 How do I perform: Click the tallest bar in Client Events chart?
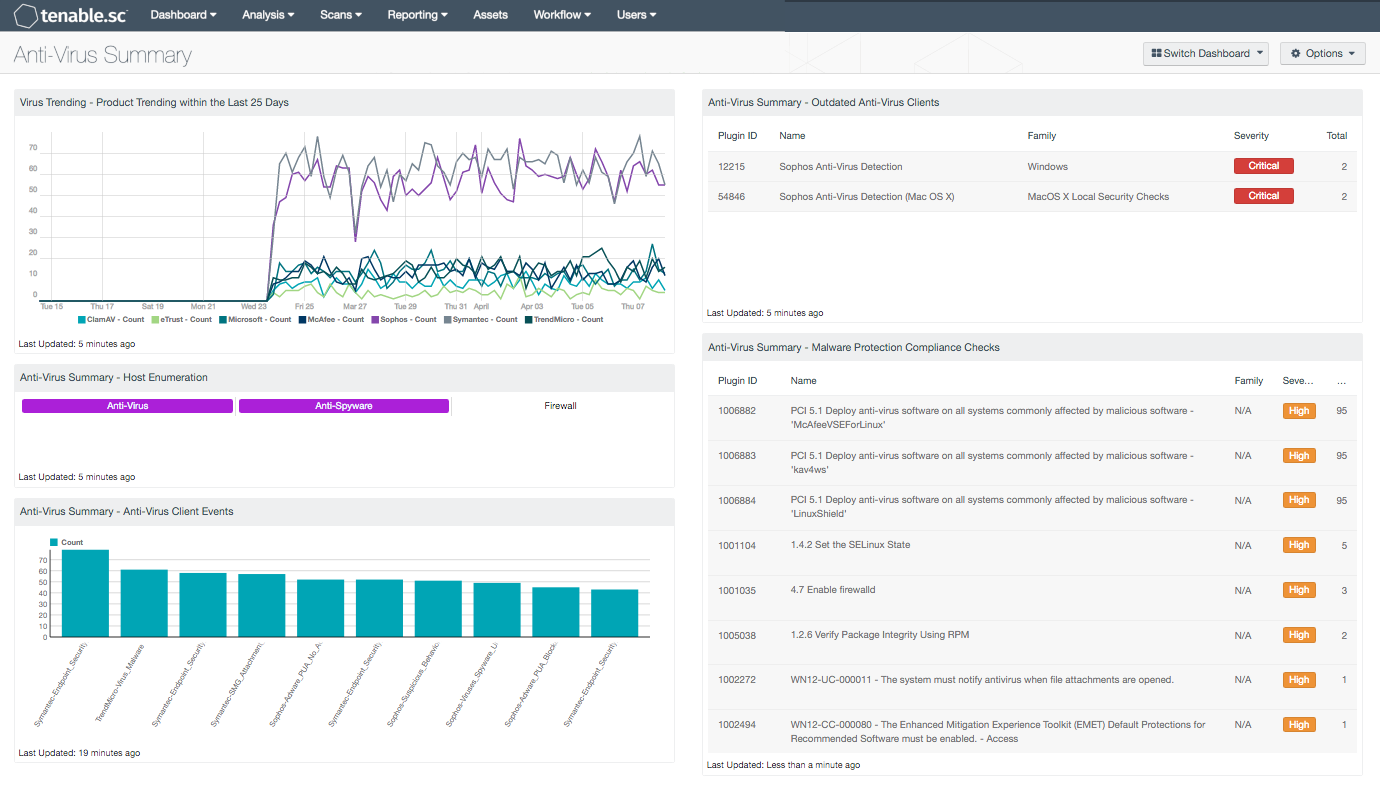click(x=85, y=593)
